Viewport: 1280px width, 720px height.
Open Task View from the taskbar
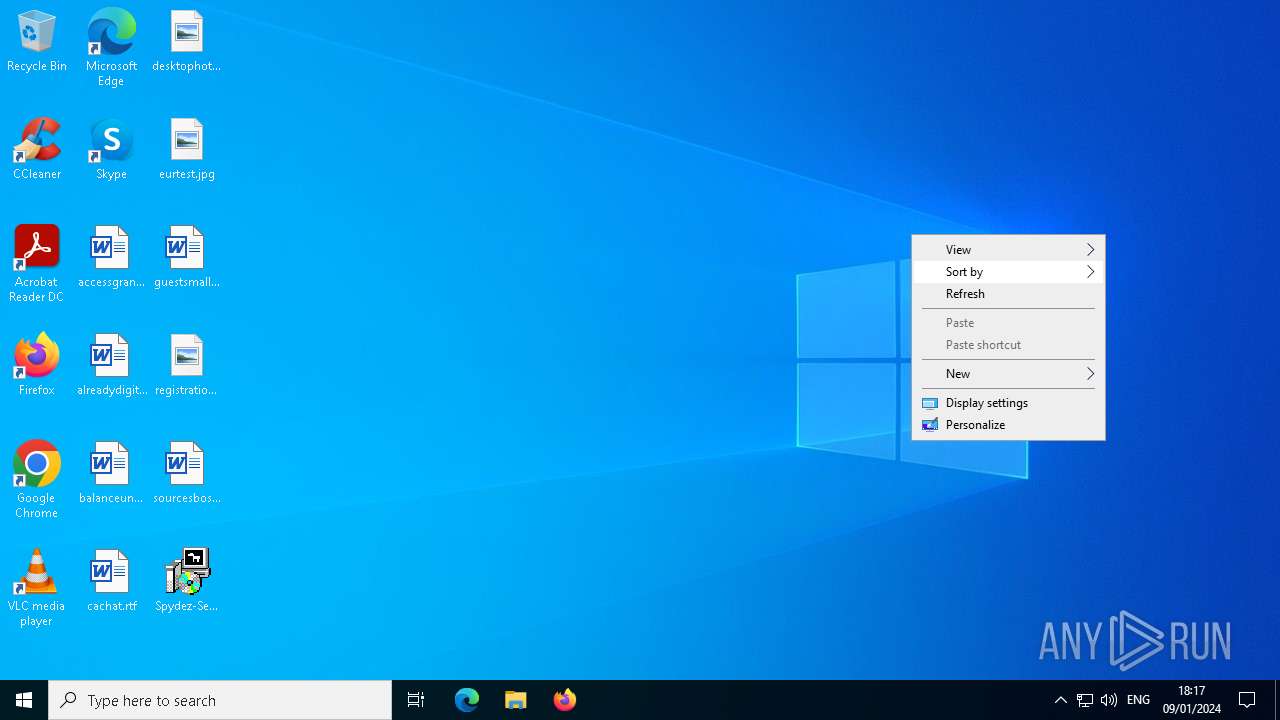416,700
